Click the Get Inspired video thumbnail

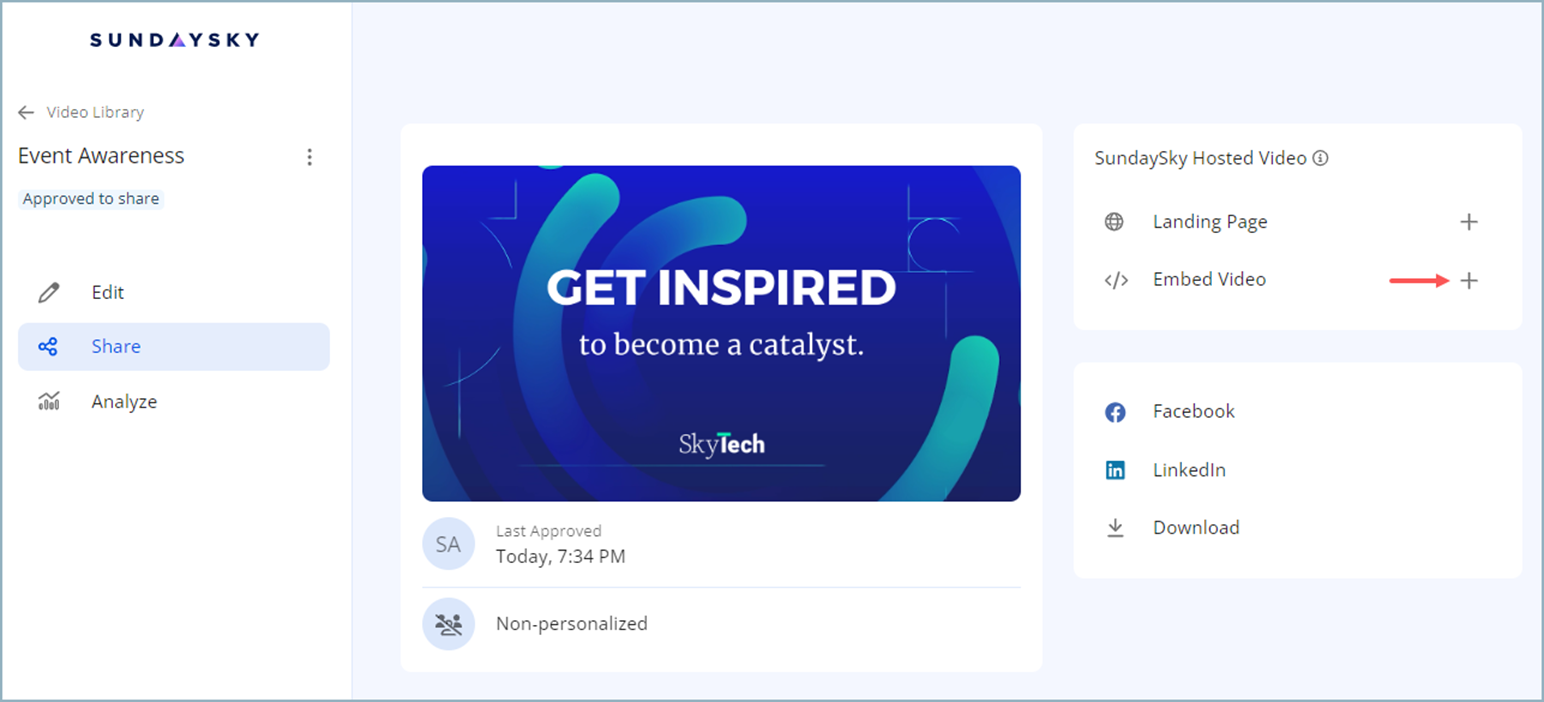721,333
